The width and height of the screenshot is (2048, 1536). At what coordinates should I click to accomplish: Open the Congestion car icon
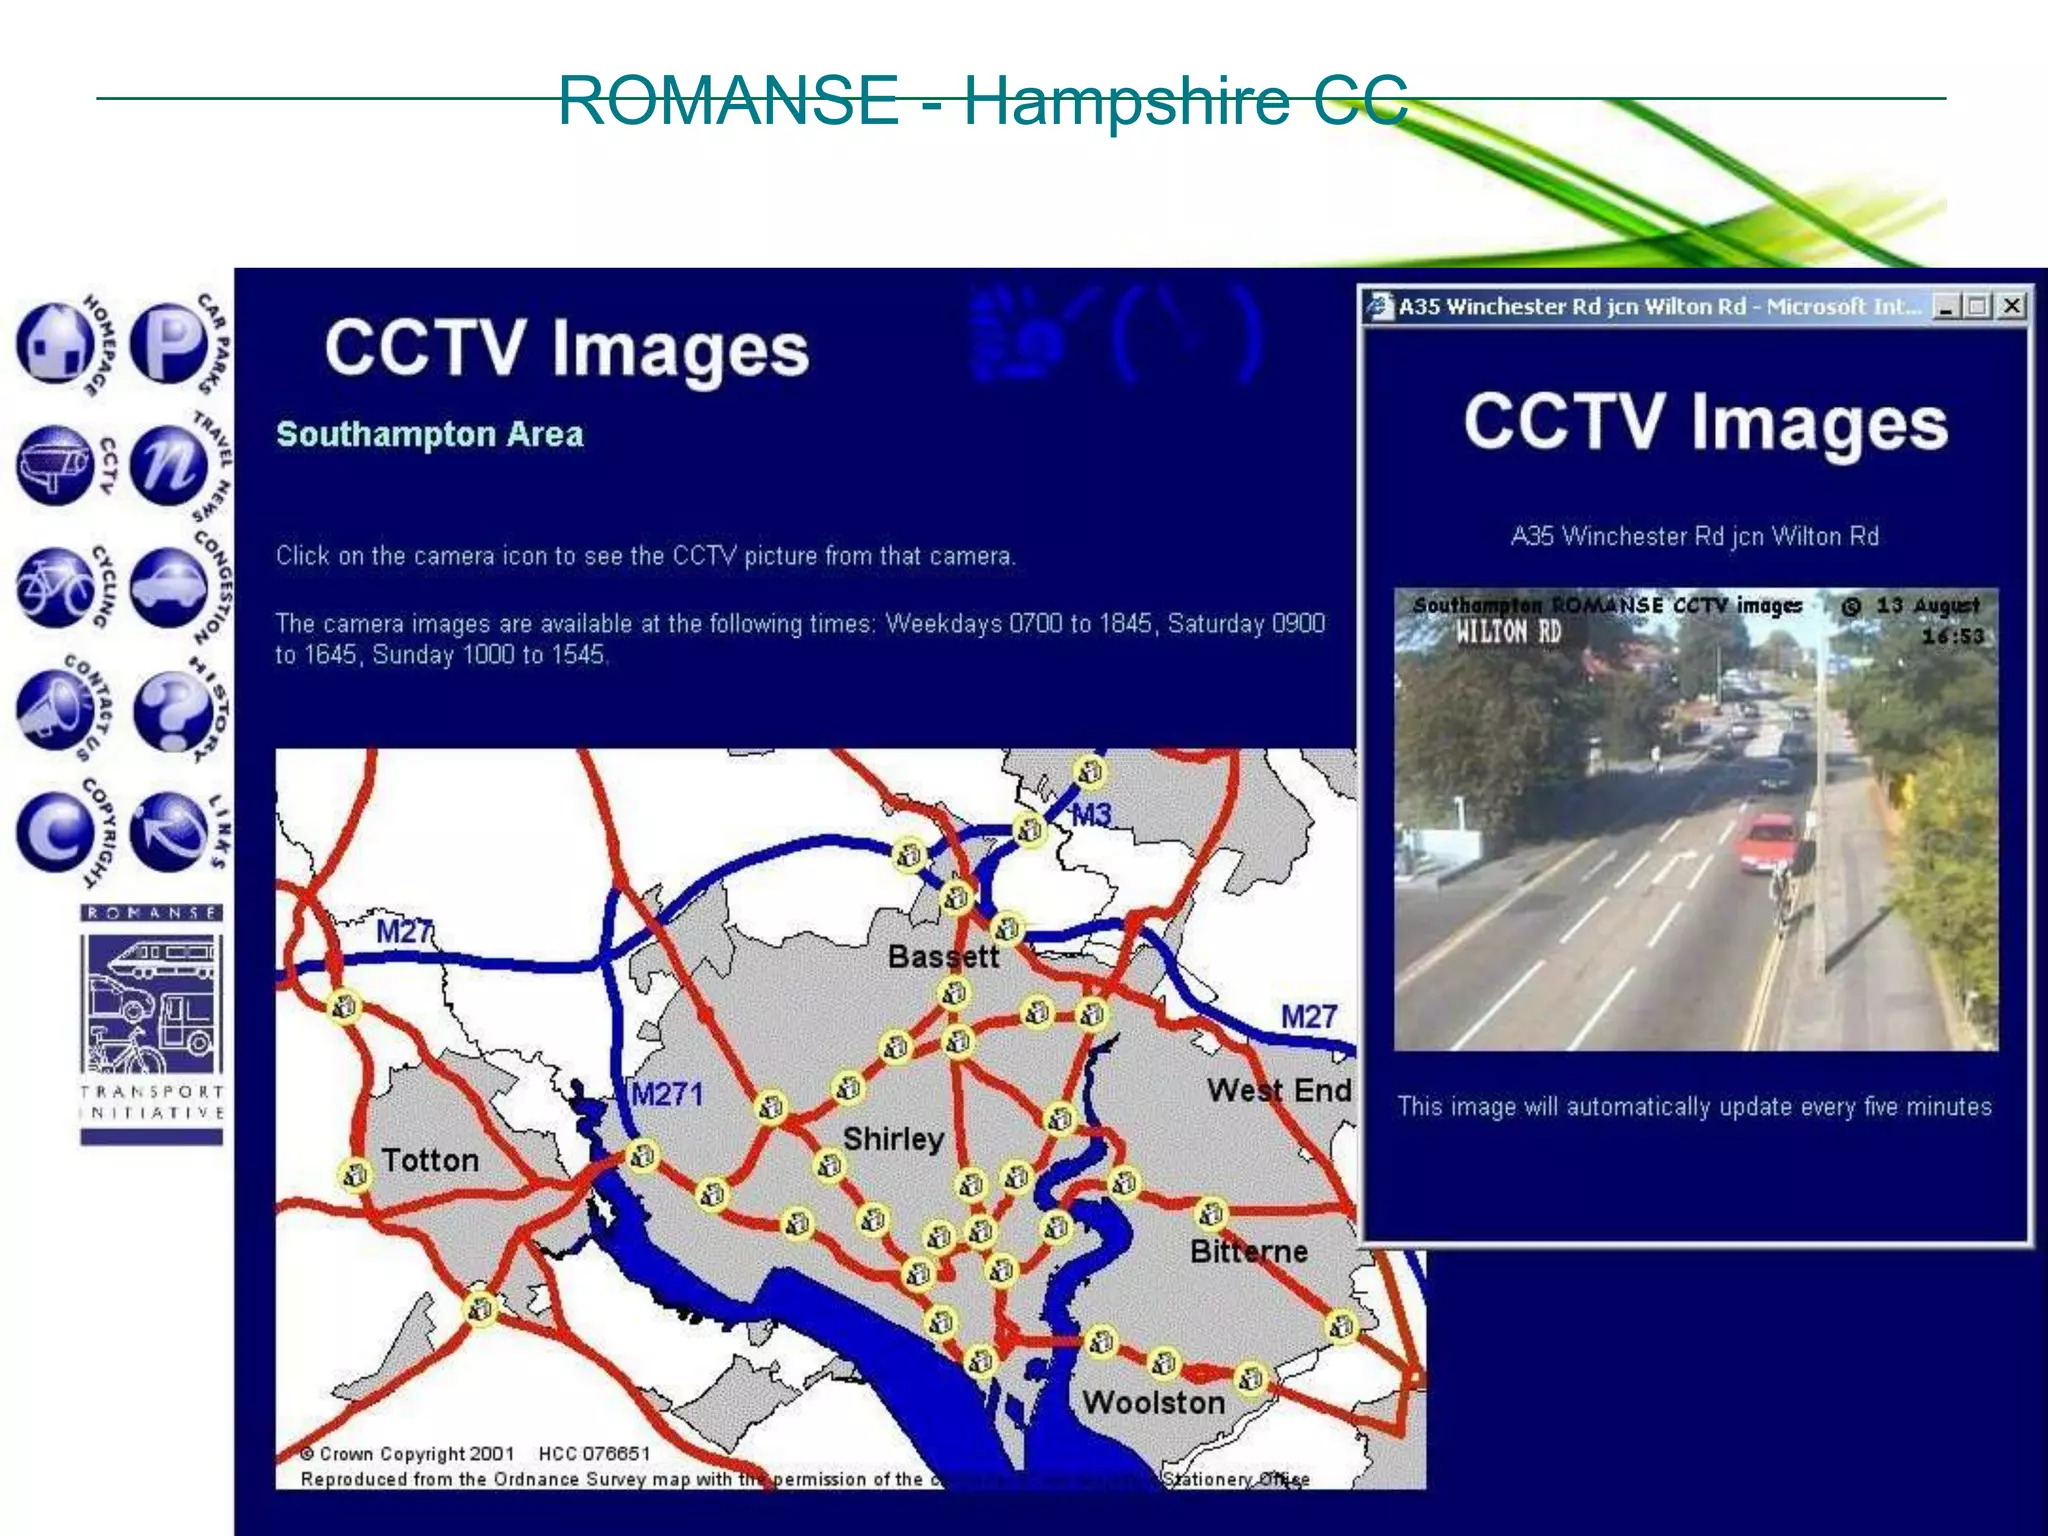[x=168, y=588]
